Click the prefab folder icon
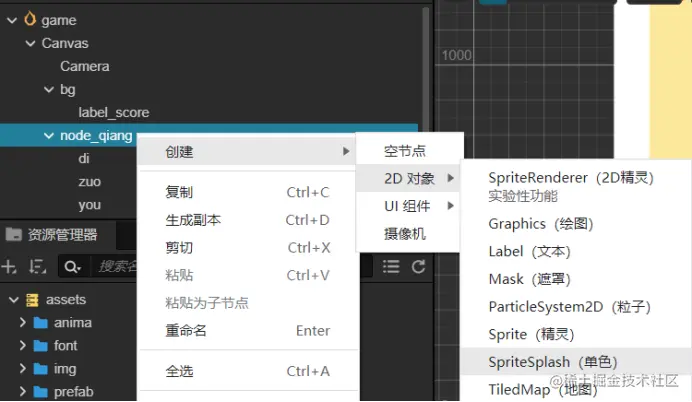 (x=41, y=392)
